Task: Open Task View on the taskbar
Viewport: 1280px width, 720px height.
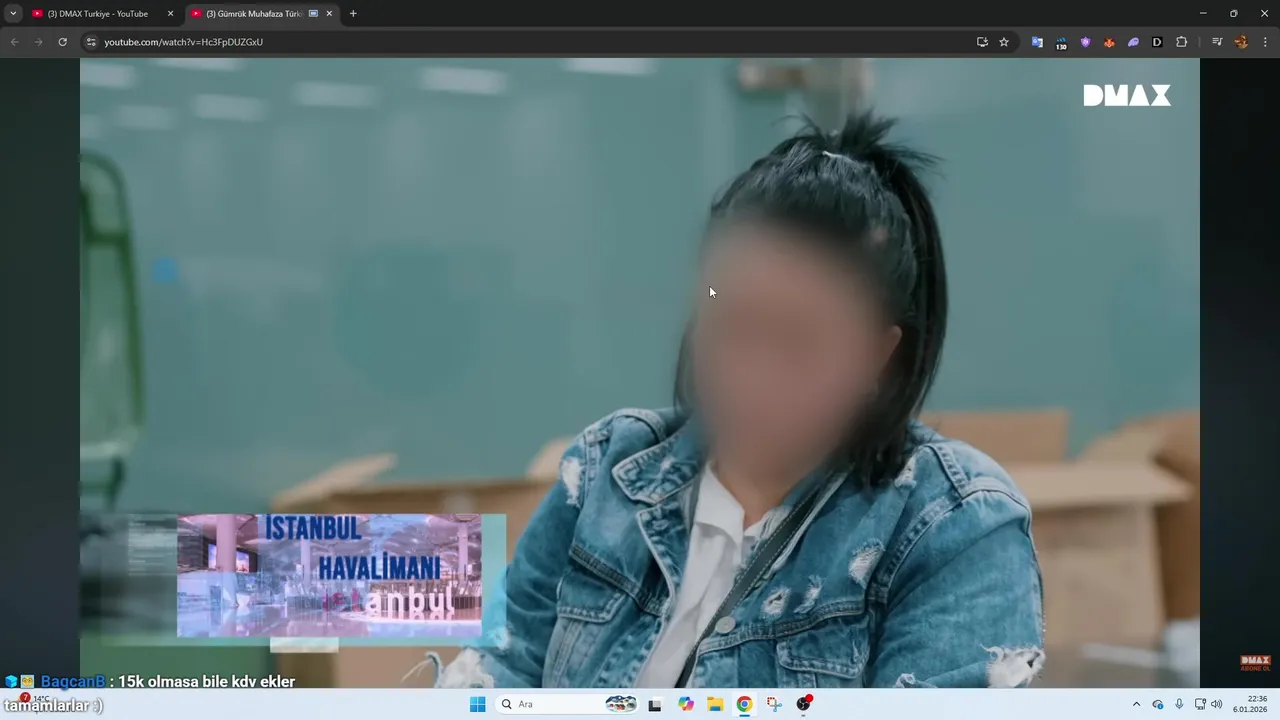Action: [x=655, y=704]
